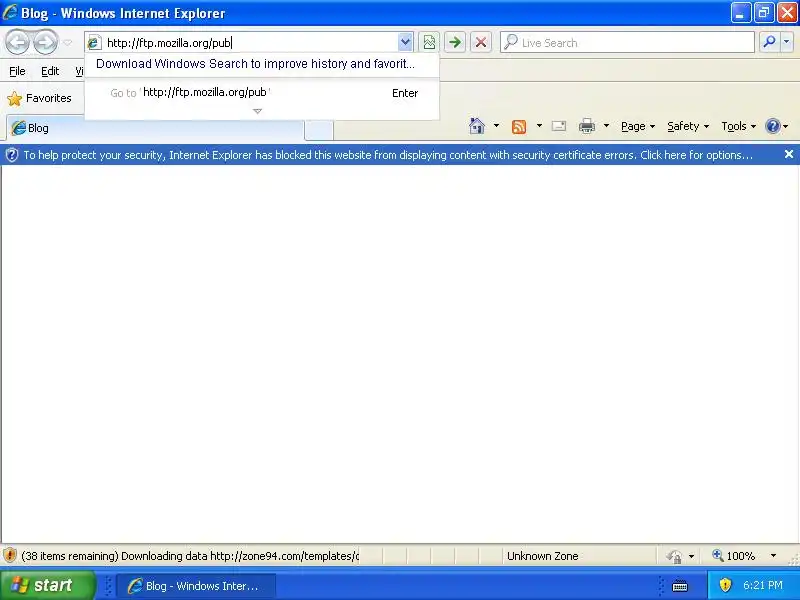The height and width of the screenshot is (600, 800).
Task: Click the Read Mail envelope icon
Action: pyautogui.click(x=559, y=126)
